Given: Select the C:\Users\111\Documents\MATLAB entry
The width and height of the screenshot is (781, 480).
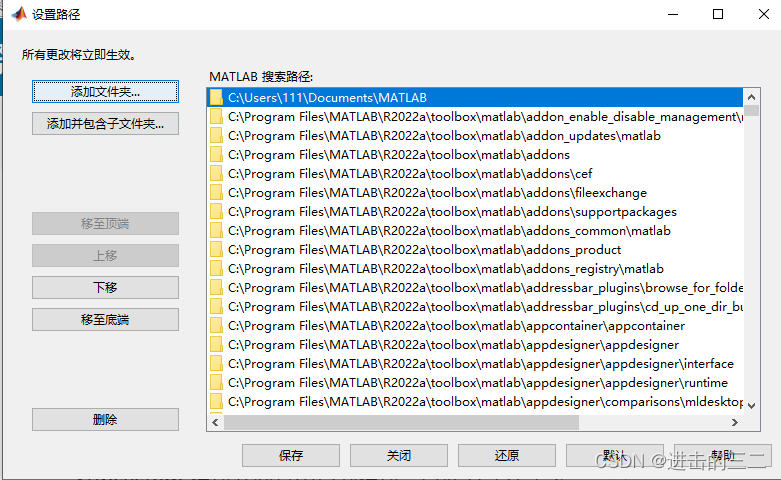Looking at the screenshot, I should pos(475,98).
